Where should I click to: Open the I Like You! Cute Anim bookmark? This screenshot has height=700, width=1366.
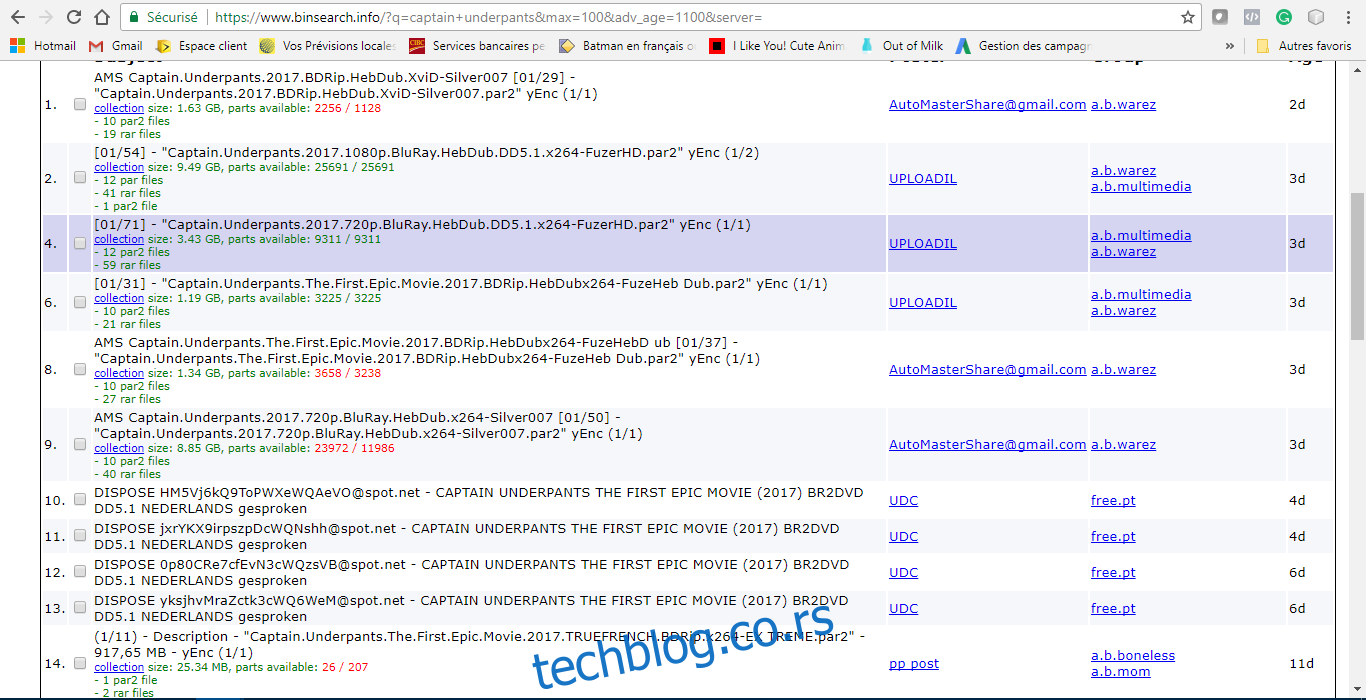click(x=777, y=46)
